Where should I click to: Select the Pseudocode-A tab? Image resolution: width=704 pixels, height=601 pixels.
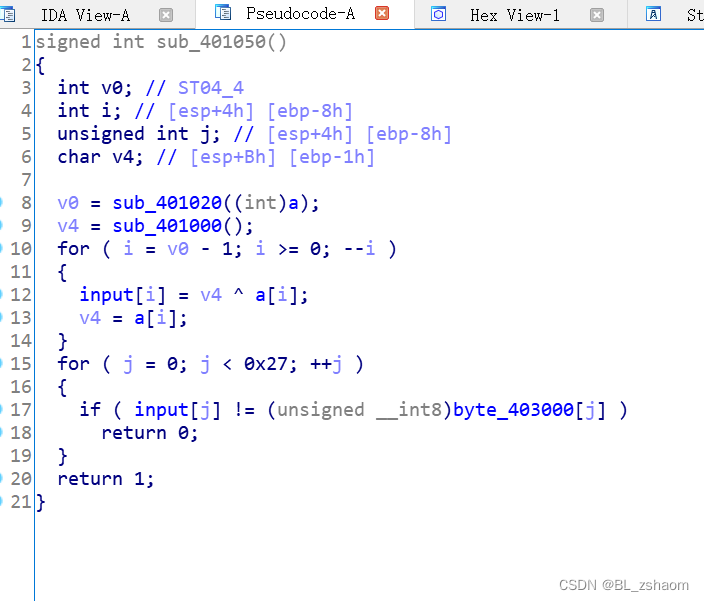pos(300,13)
